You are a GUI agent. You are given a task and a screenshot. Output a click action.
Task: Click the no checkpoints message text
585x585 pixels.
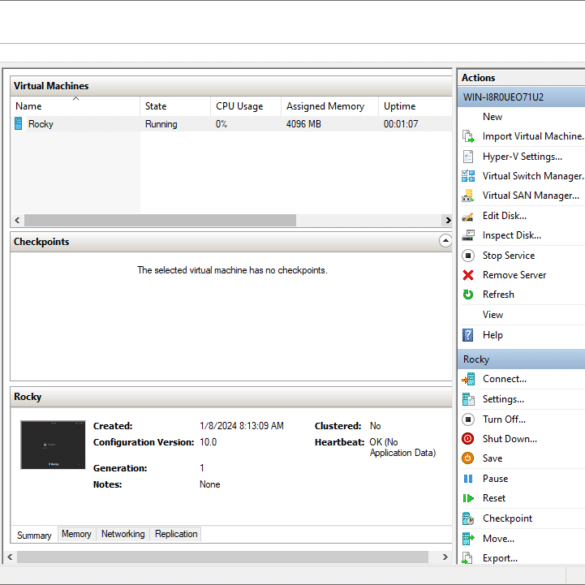pyautogui.click(x=232, y=270)
